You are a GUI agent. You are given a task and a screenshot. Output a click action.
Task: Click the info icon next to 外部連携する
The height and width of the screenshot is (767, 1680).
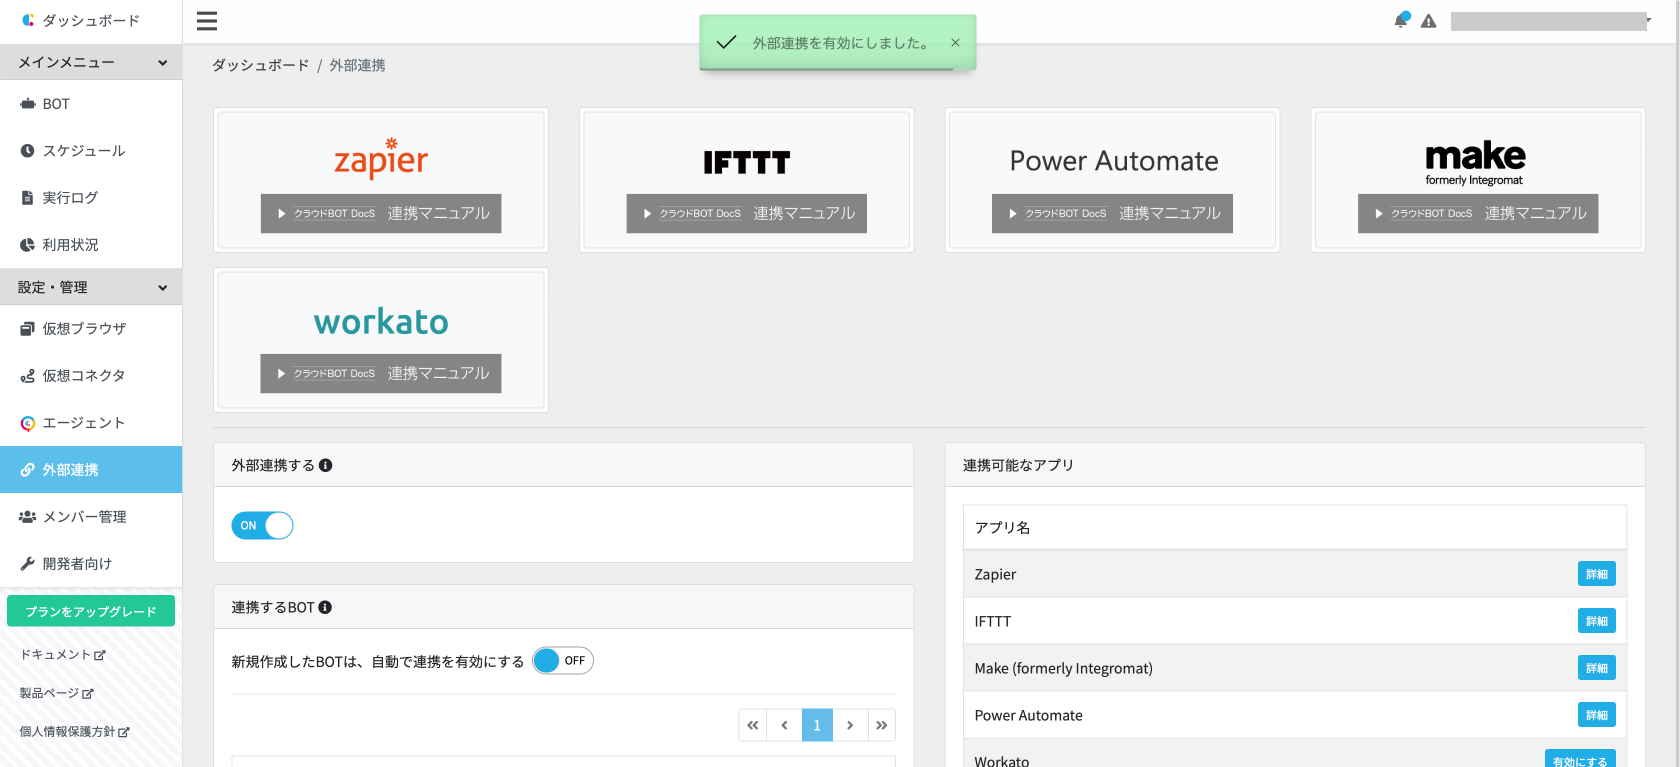click(x=325, y=465)
